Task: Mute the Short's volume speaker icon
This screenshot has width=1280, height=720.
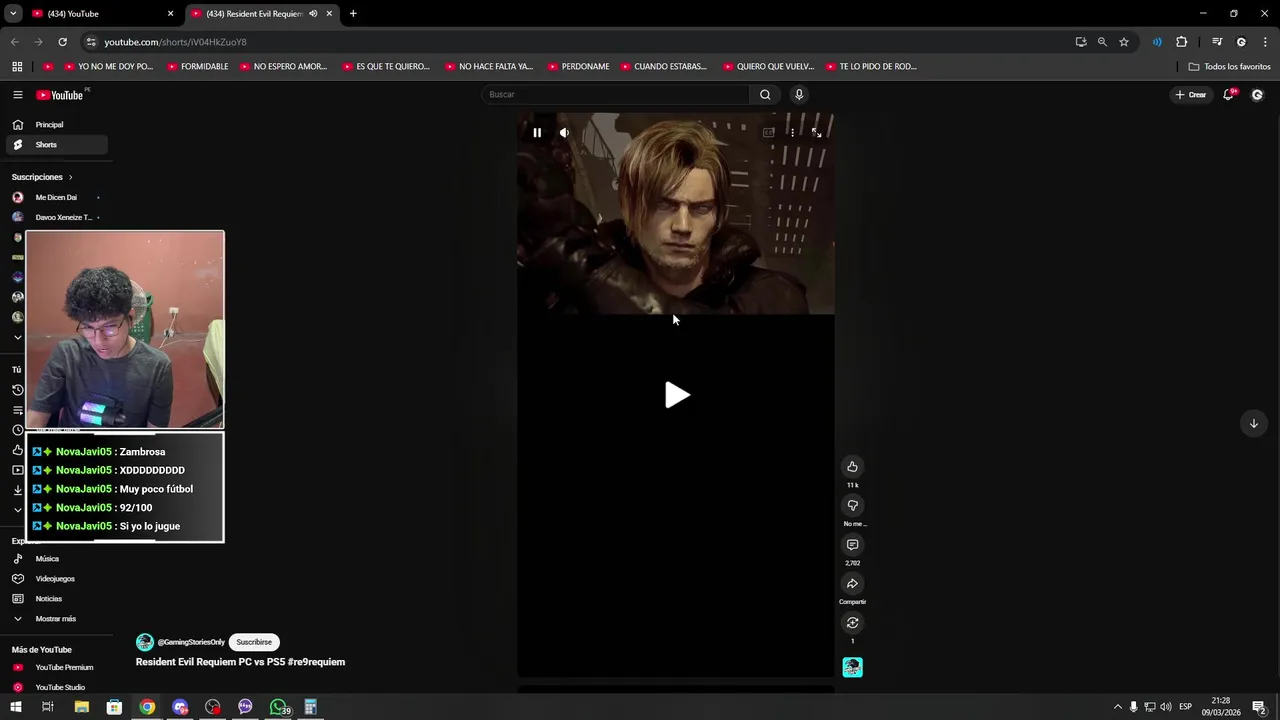Action: (564, 132)
